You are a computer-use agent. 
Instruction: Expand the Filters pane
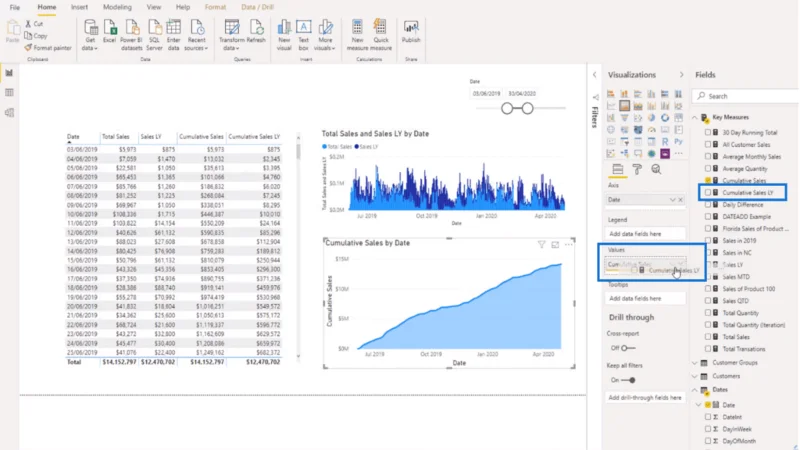(x=594, y=75)
